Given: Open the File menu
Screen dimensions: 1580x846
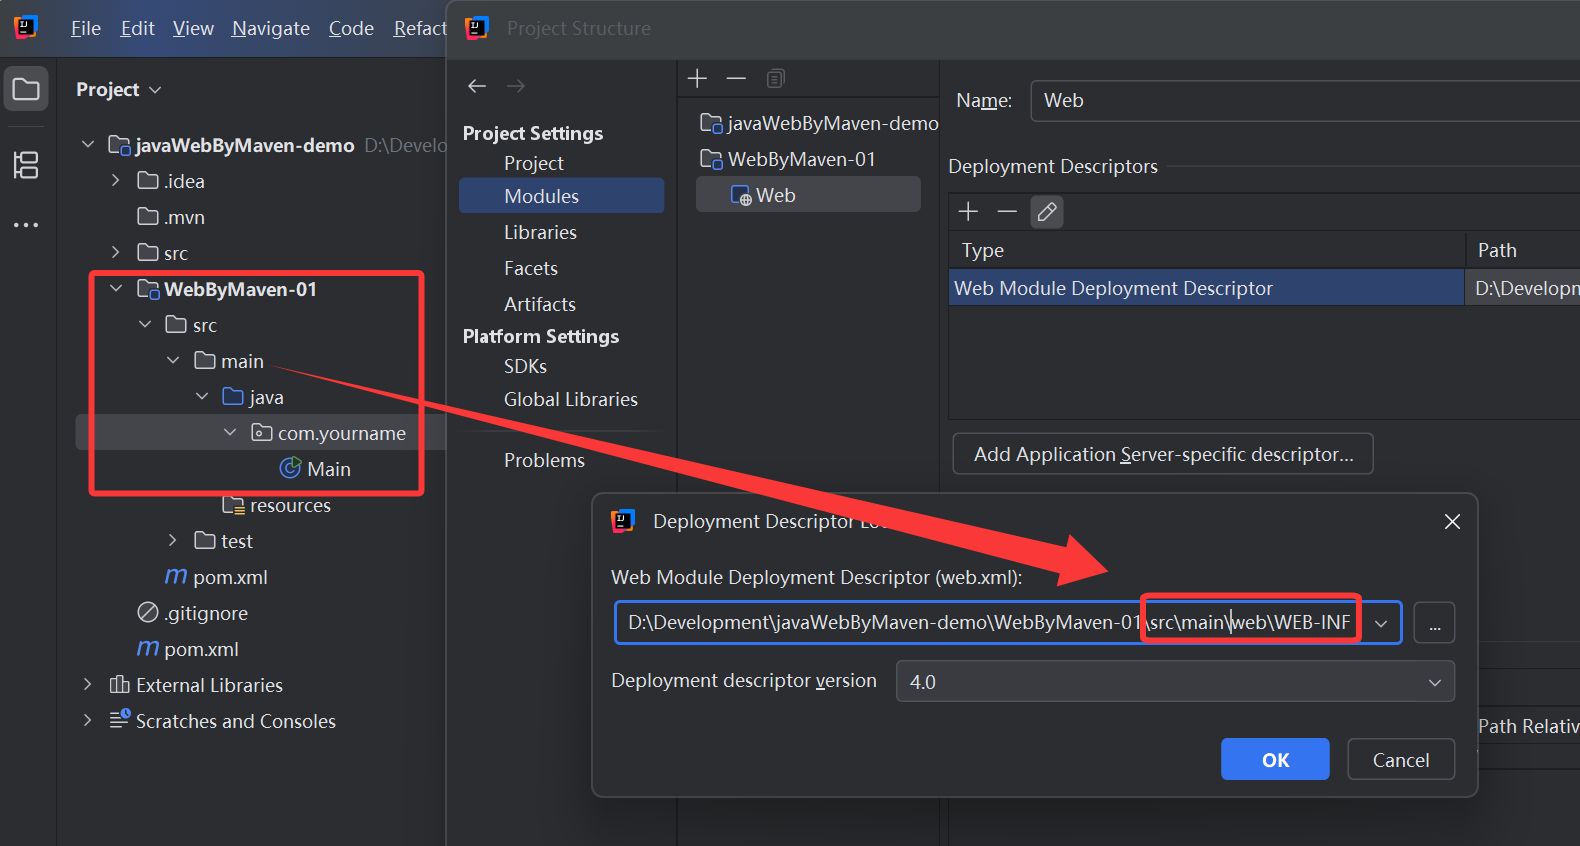Looking at the screenshot, I should point(86,28).
